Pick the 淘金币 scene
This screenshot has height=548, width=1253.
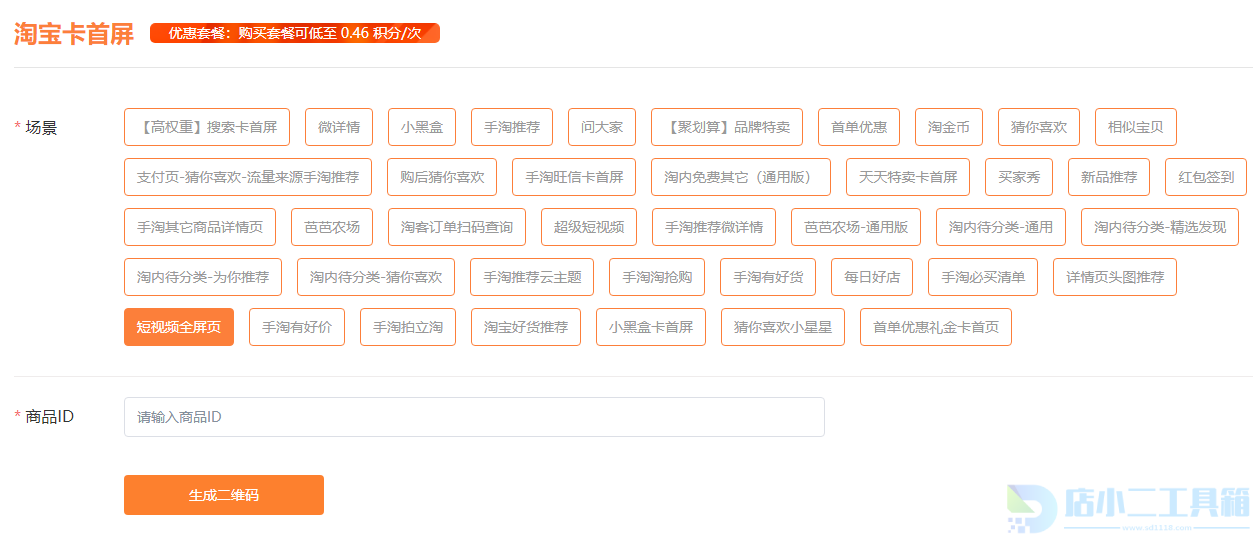949,127
